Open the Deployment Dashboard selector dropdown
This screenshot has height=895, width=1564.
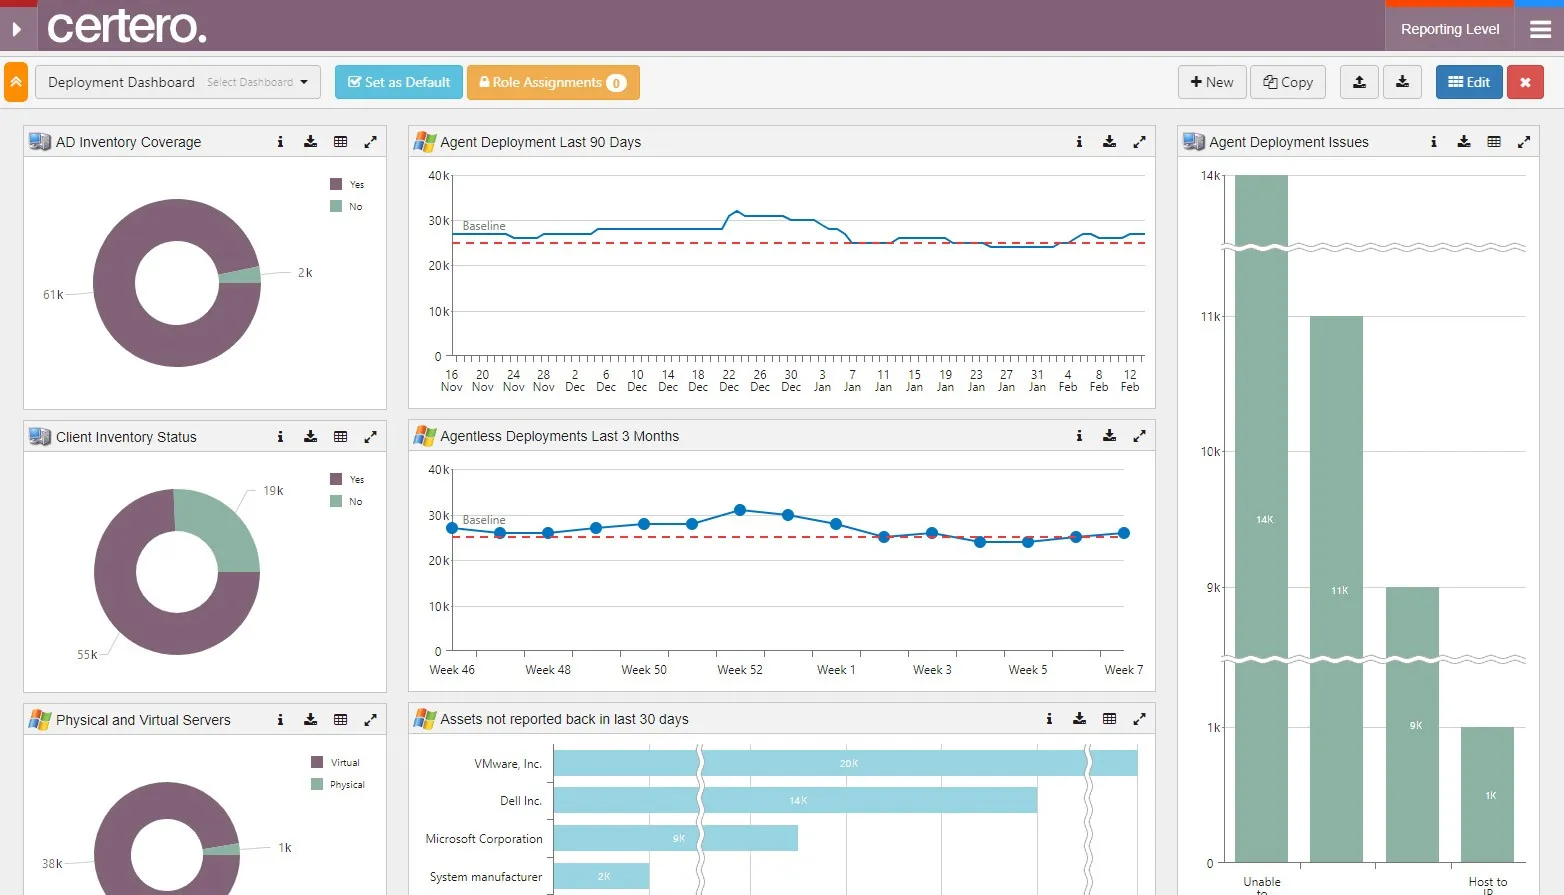point(178,82)
